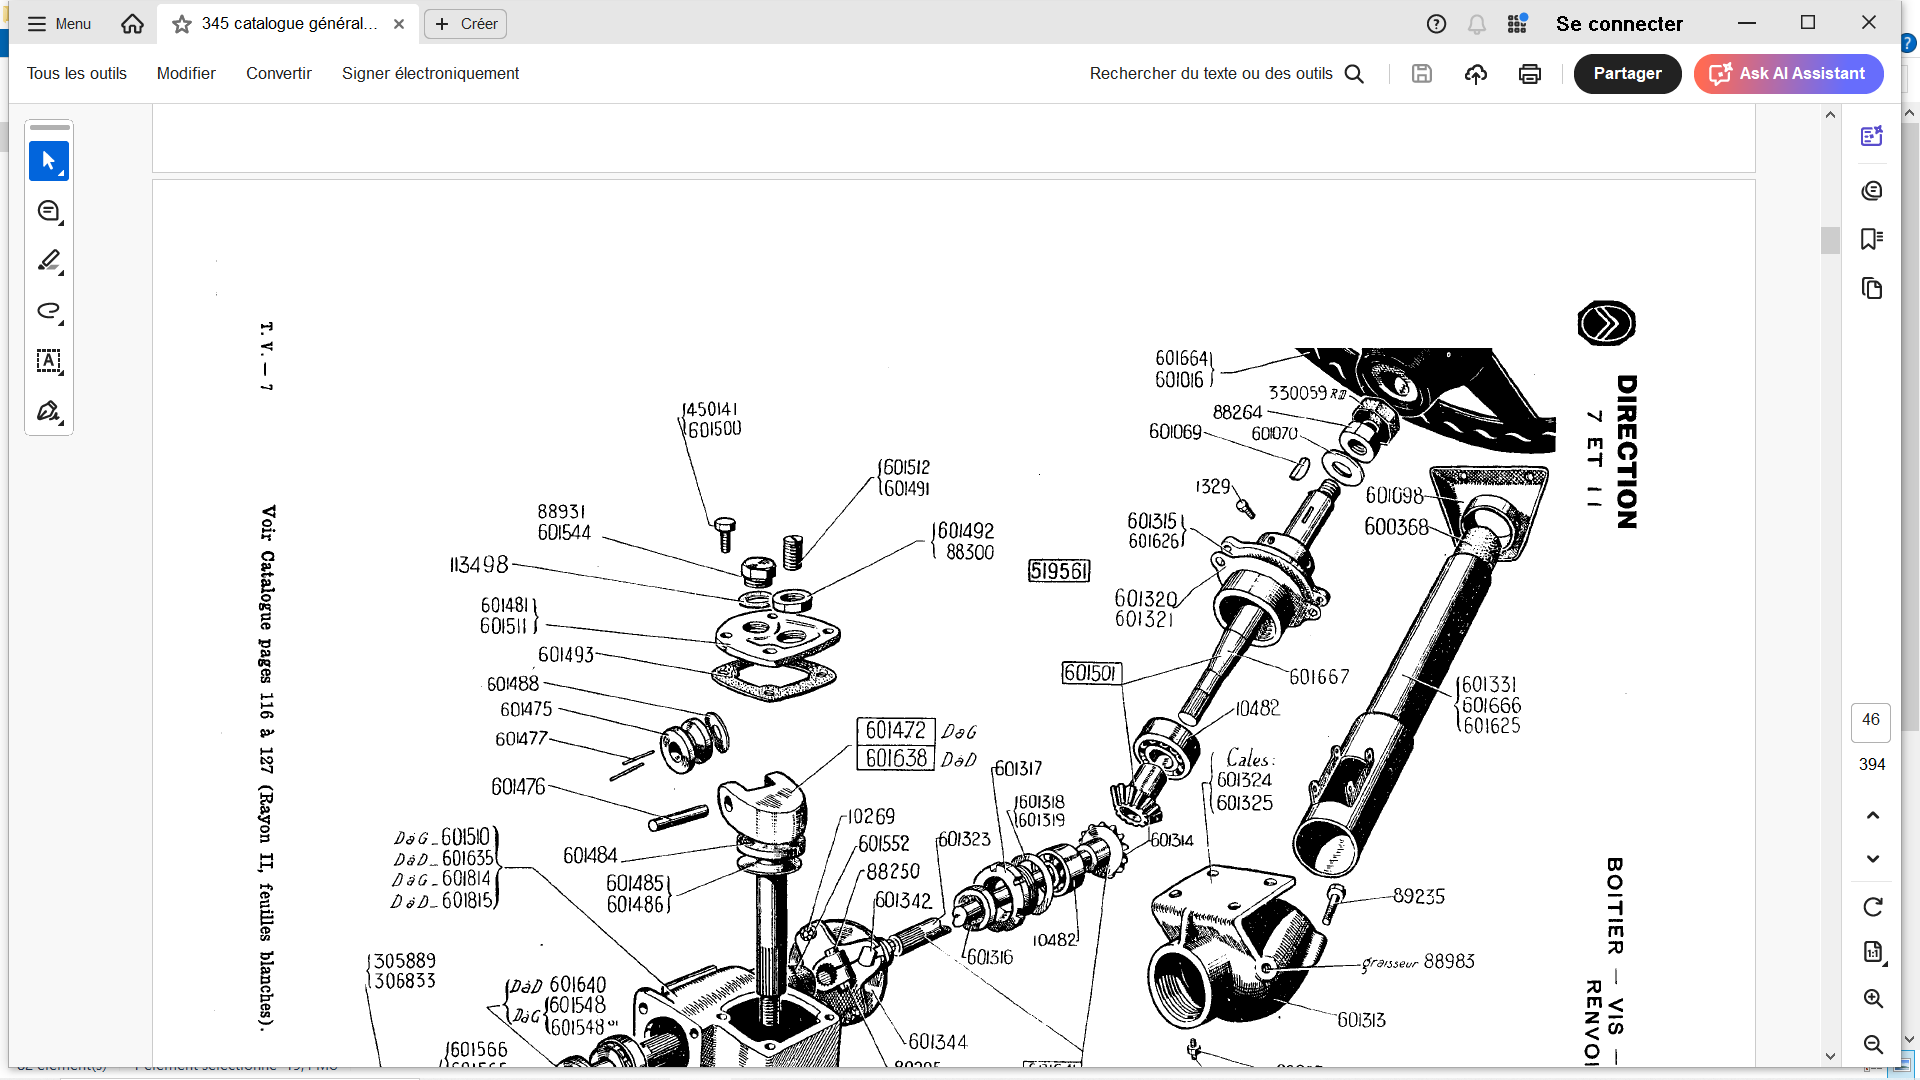Image resolution: width=1920 pixels, height=1080 pixels.
Task: Select the freehand draw loop tool
Action: tap(48, 311)
